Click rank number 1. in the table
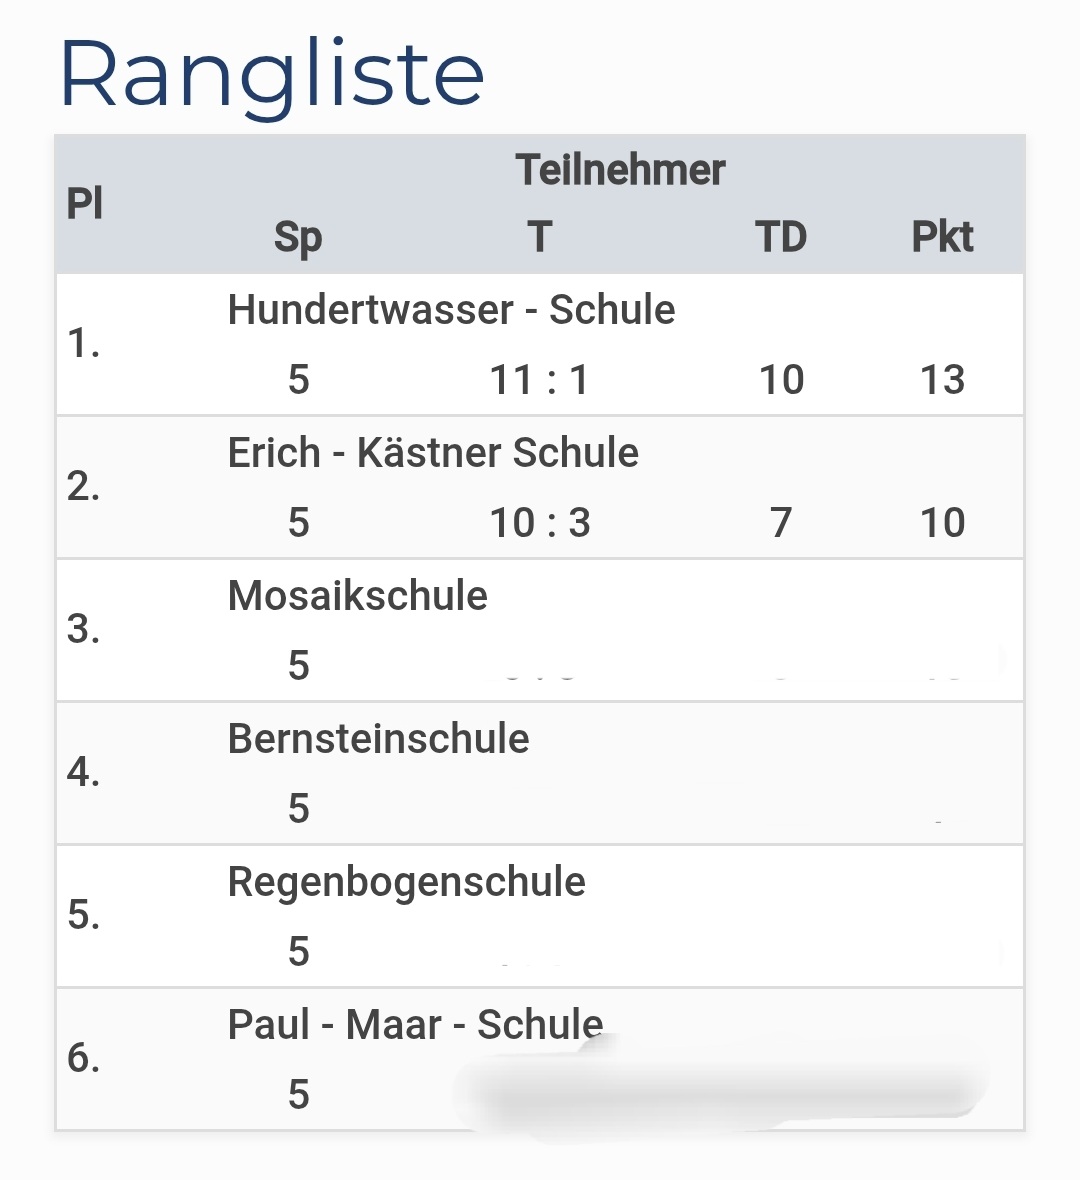The width and height of the screenshot is (1080, 1180). pyautogui.click(x=84, y=344)
